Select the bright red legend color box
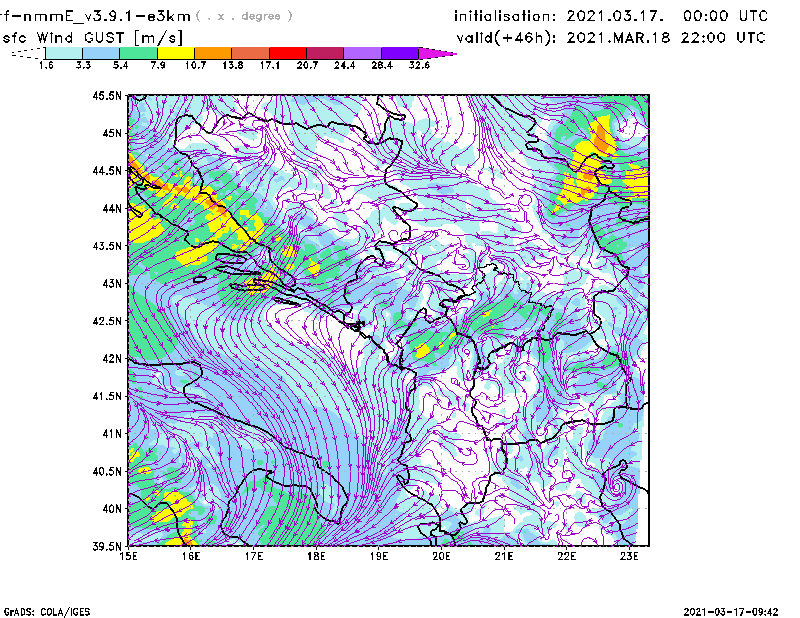800x618 pixels. pos(288,53)
